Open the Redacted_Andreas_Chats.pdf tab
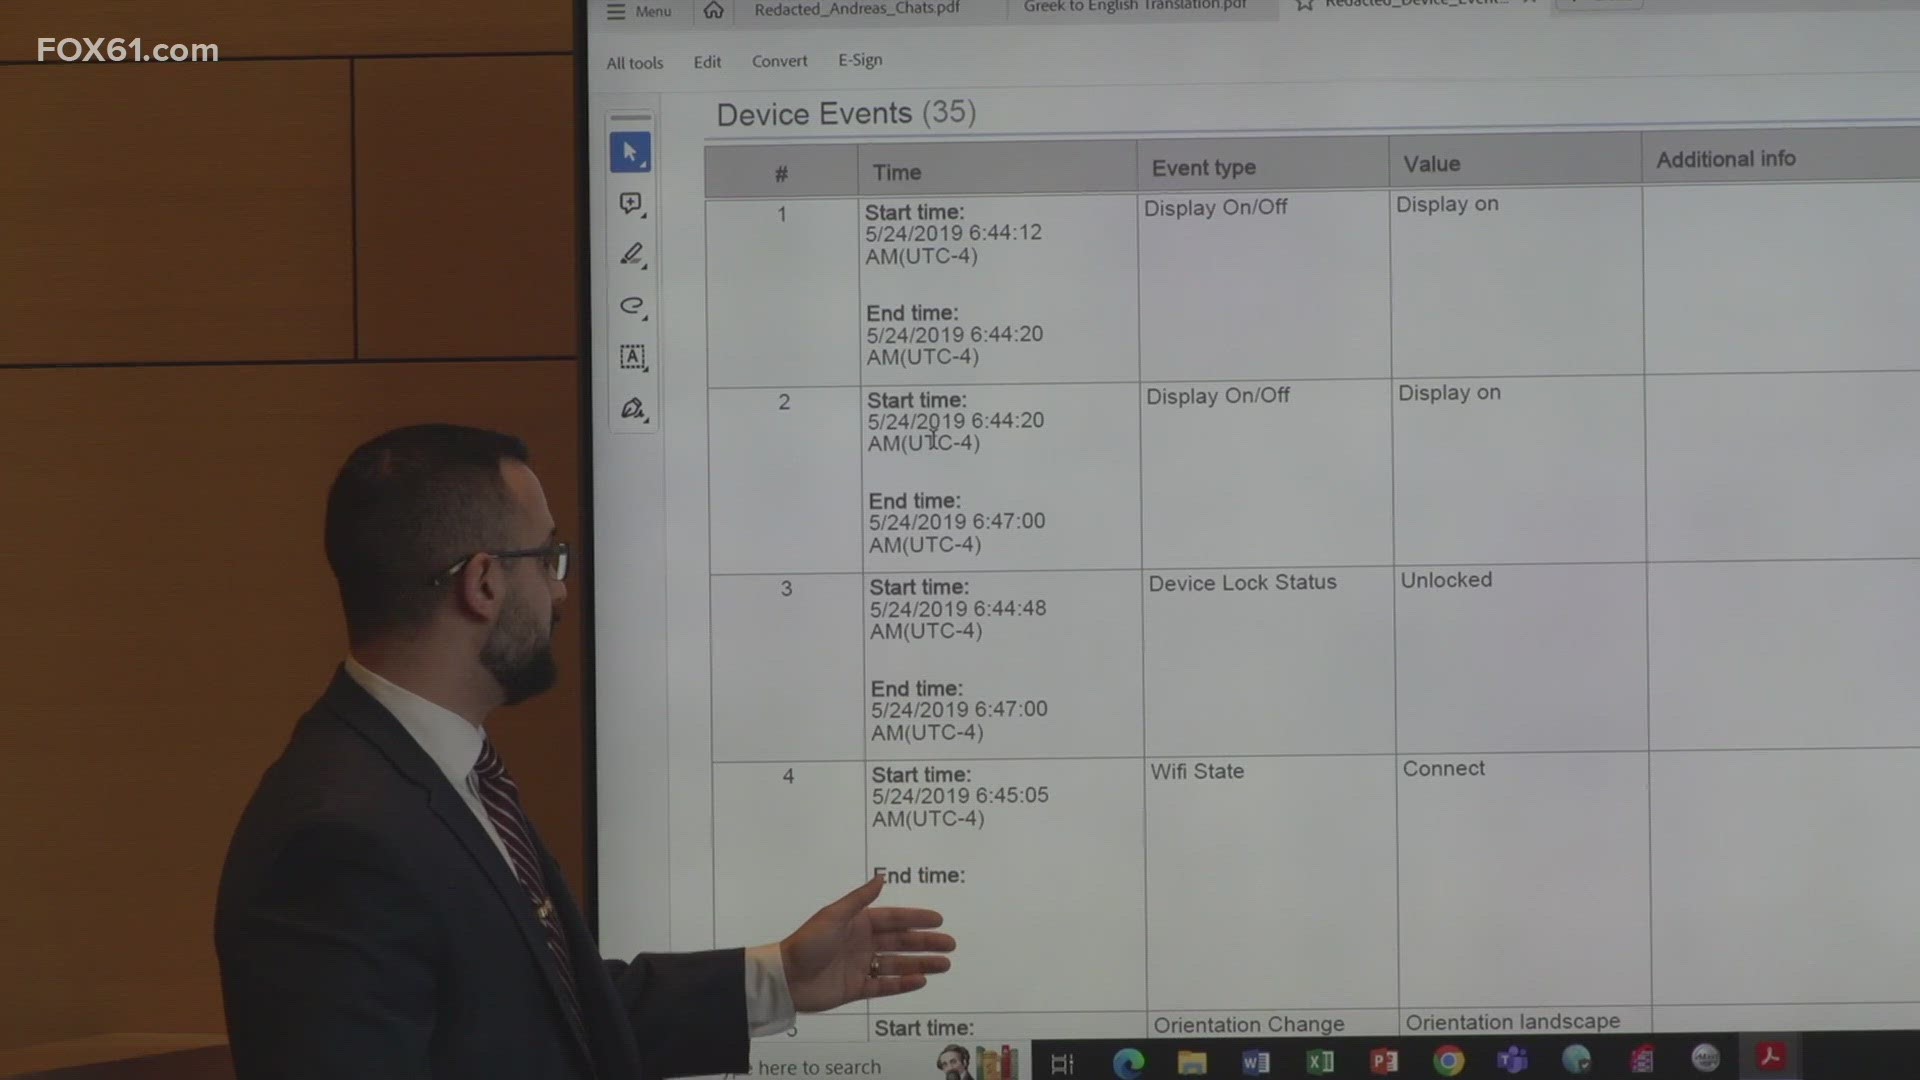 (x=857, y=9)
